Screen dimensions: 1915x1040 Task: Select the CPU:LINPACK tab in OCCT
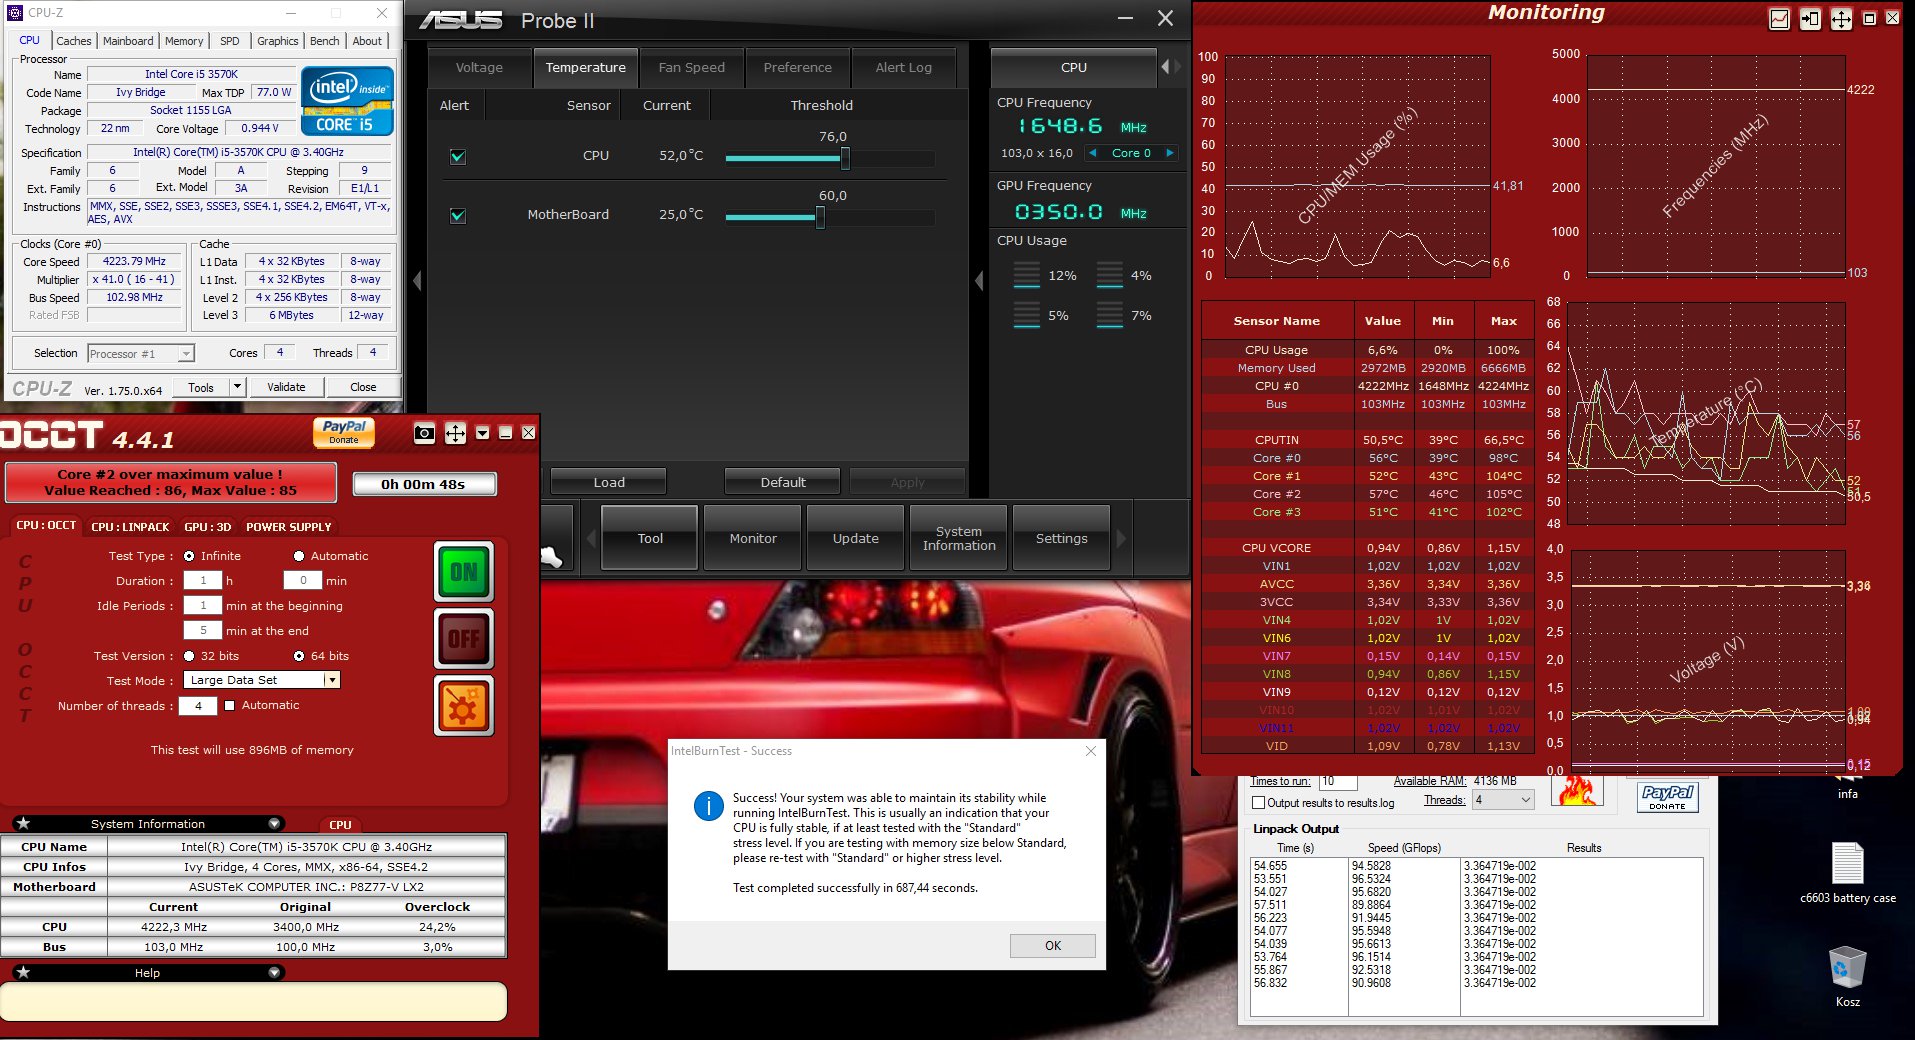(x=130, y=527)
